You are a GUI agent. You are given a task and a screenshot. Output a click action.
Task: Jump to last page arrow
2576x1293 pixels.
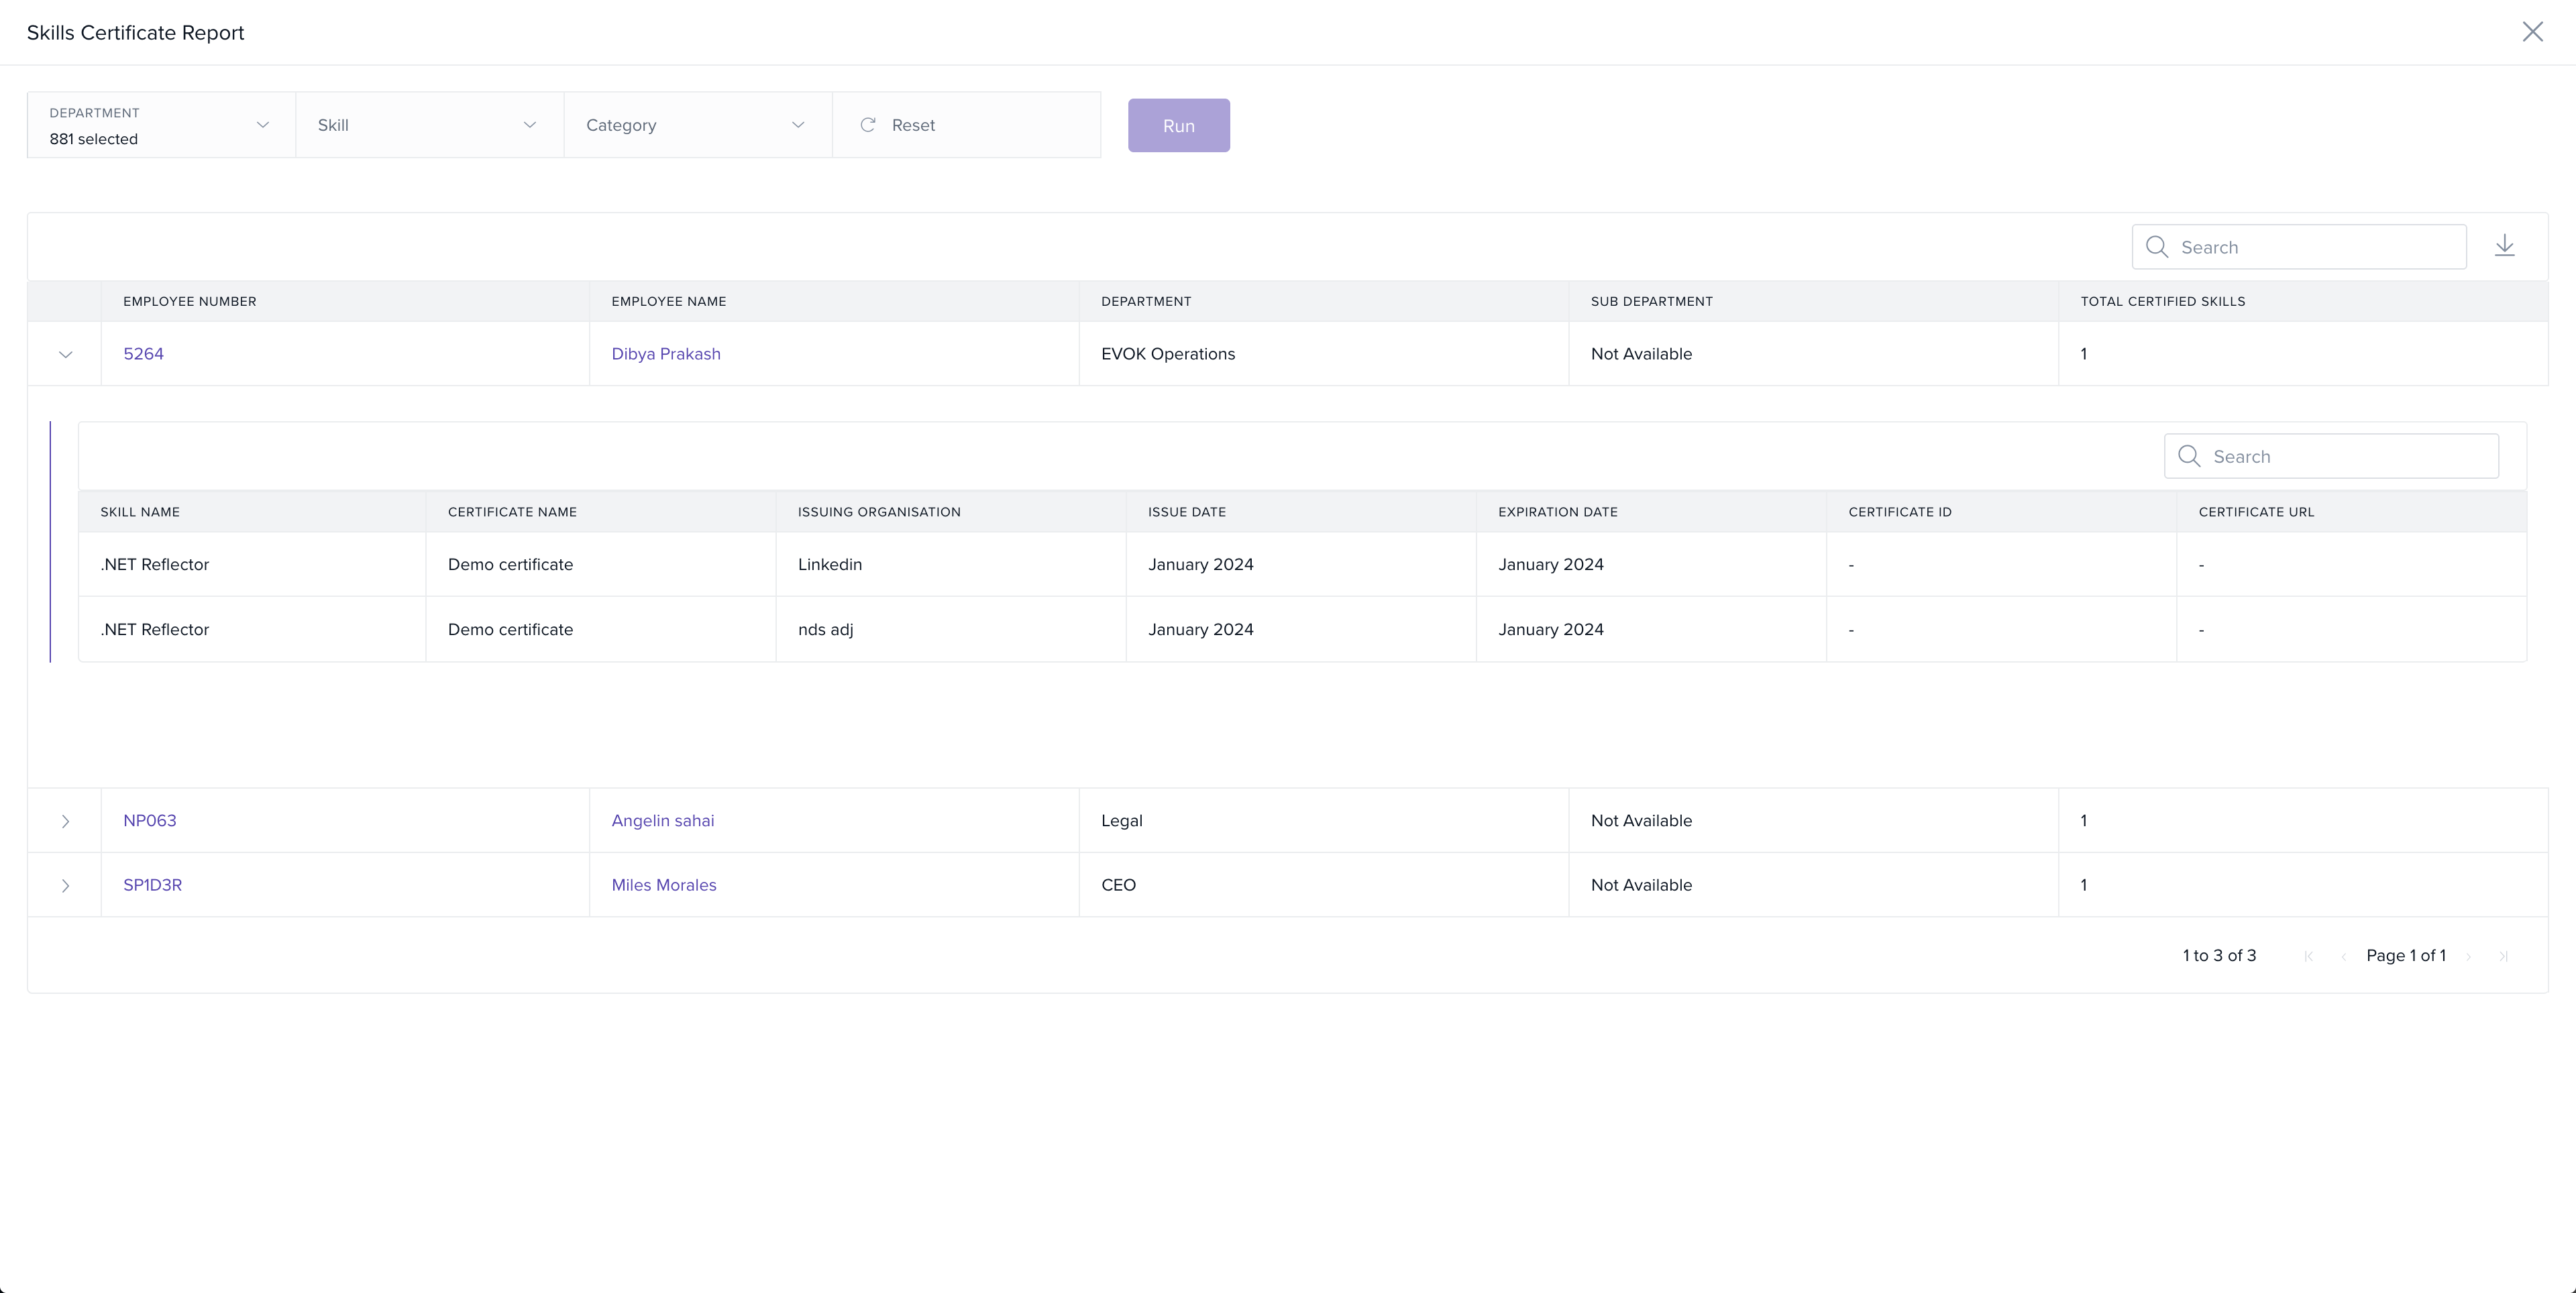point(2503,956)
